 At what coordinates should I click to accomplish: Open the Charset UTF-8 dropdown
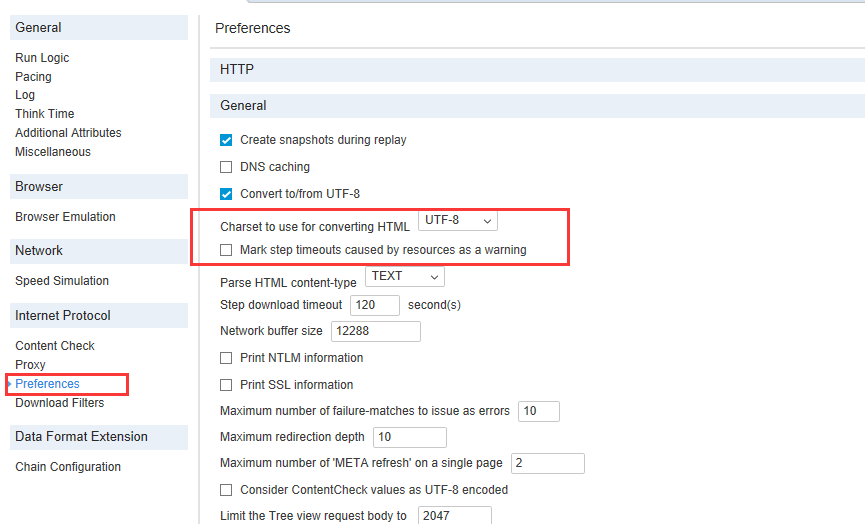point(458,221)
